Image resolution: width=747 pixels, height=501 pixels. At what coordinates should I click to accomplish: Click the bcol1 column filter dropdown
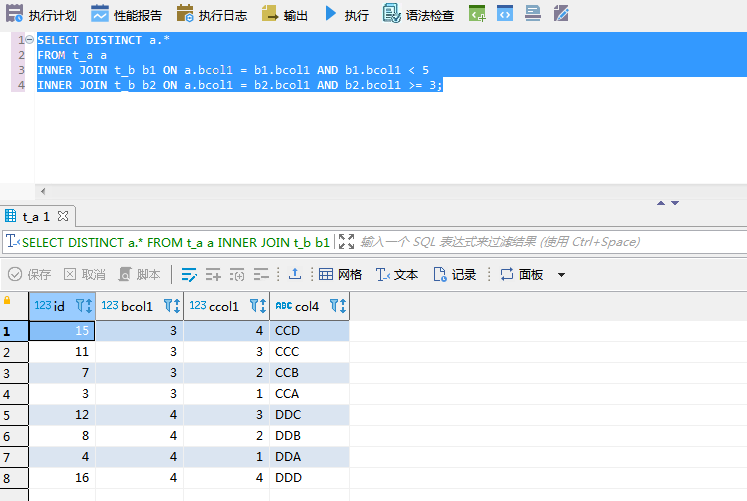coord(171,306)
